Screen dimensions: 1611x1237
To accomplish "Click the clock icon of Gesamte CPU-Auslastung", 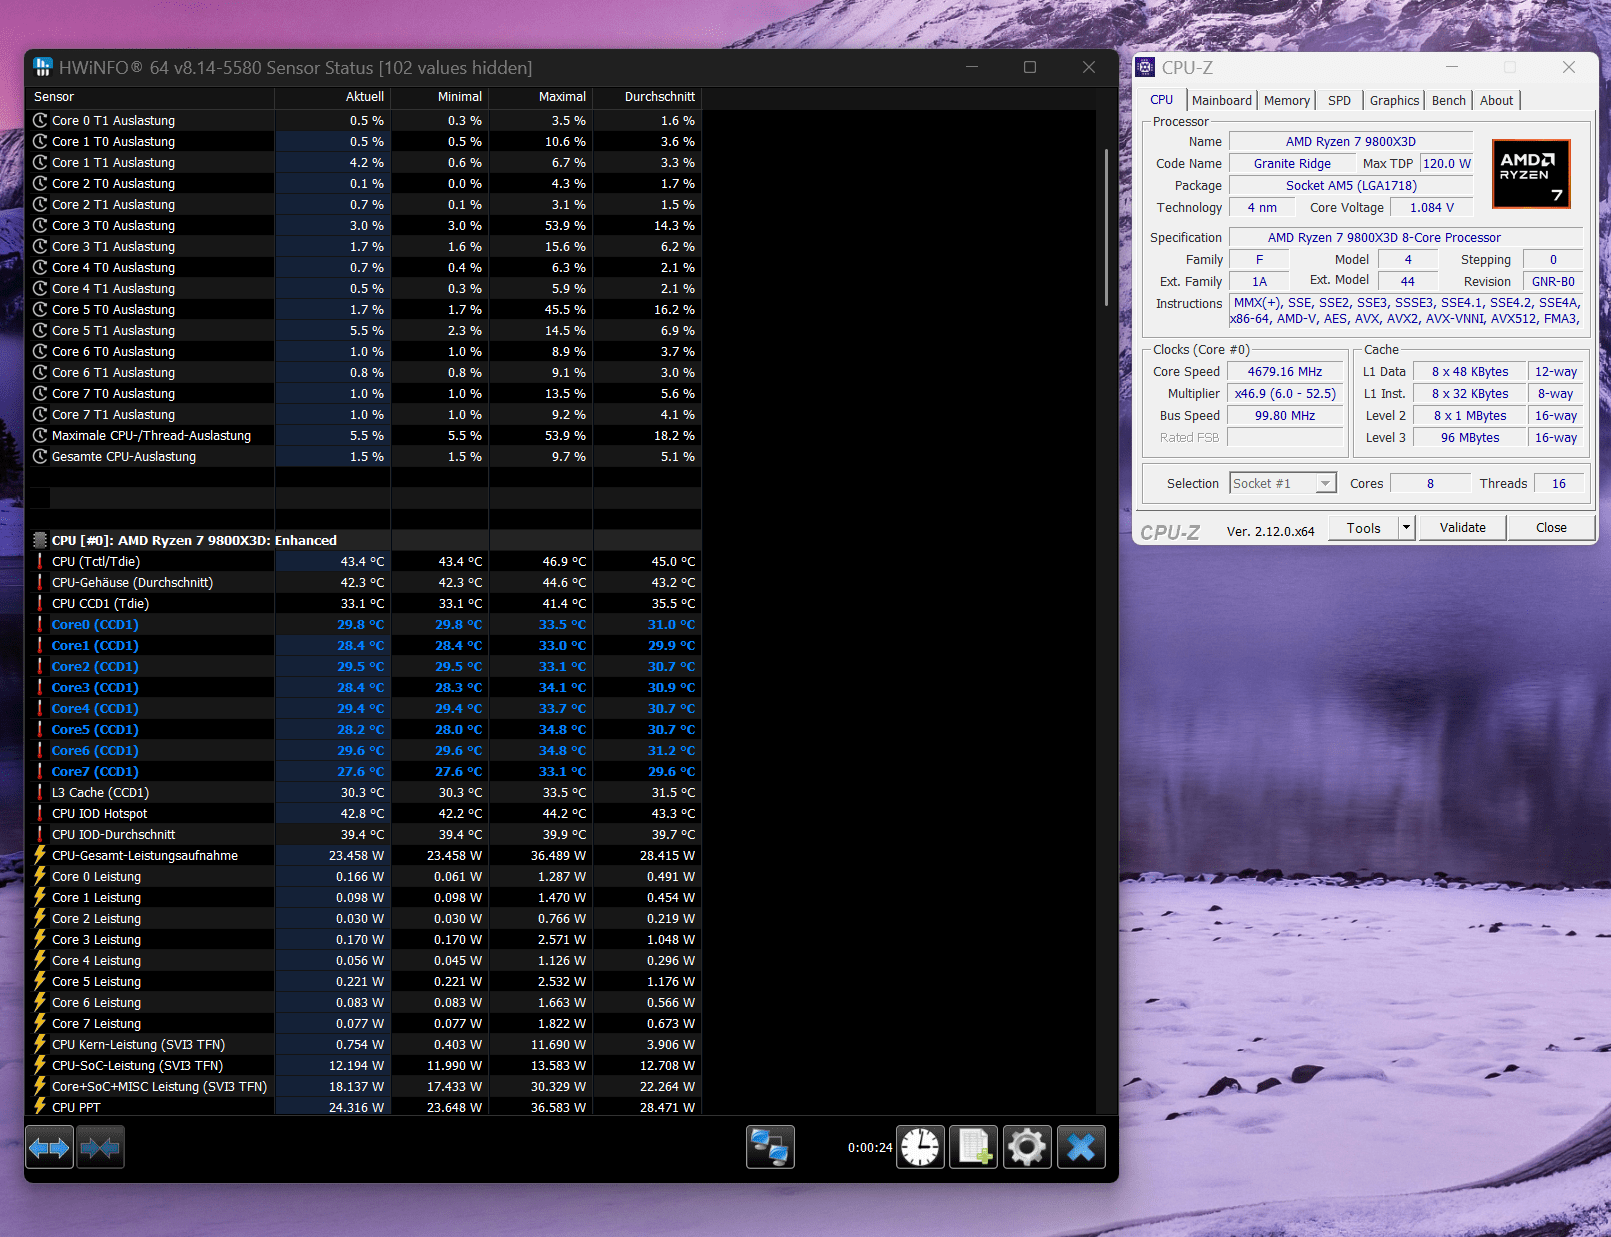I will point(40,456).
